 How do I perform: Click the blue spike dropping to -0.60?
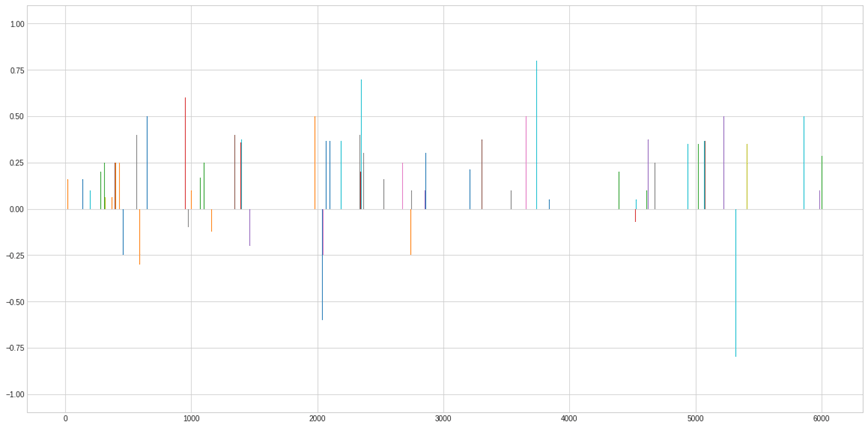(322, 265)
